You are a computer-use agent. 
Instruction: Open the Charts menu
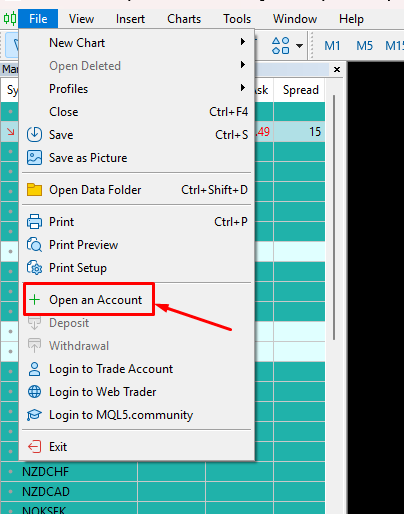coord(184,19)
